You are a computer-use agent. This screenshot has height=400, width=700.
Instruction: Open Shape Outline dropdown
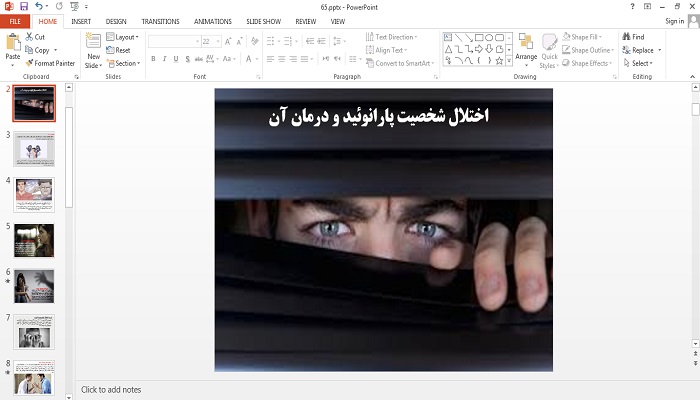tap(588, 50)
